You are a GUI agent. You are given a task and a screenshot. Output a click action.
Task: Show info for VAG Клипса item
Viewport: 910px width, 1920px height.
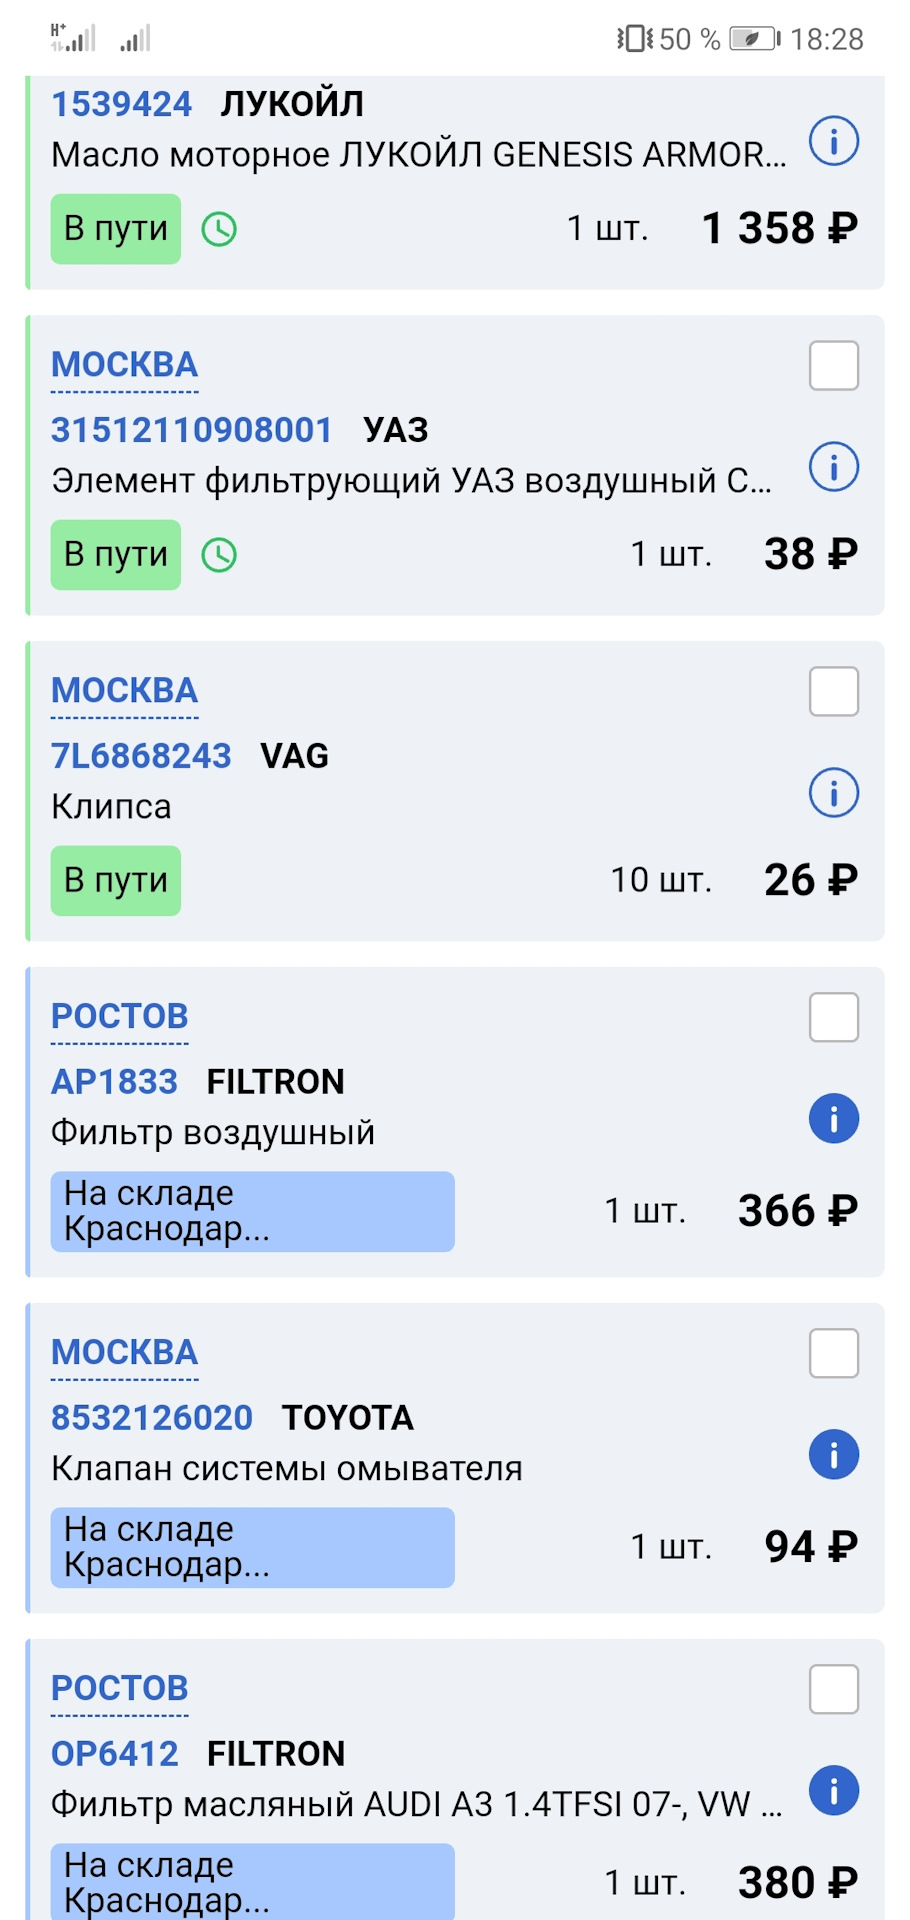click(833, 793)
